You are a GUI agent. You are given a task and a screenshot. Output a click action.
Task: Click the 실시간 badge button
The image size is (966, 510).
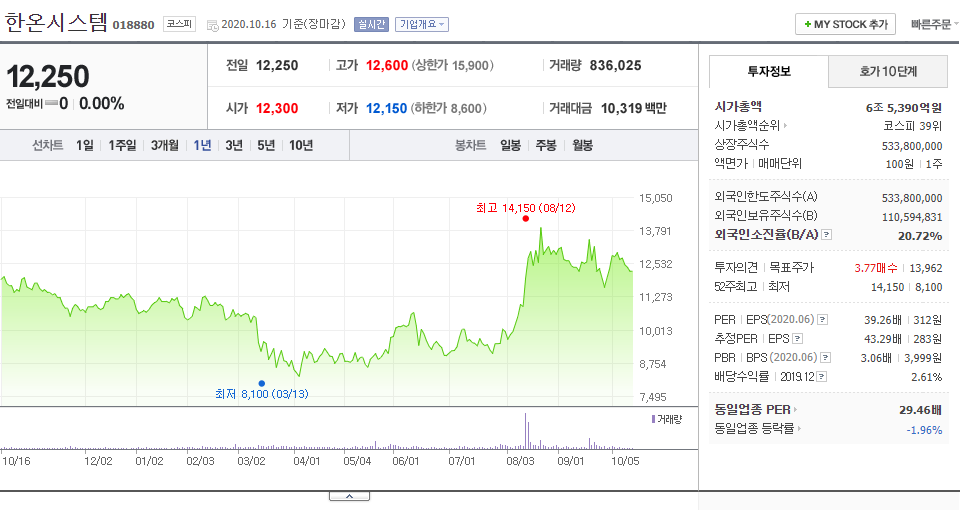point(371,24)
